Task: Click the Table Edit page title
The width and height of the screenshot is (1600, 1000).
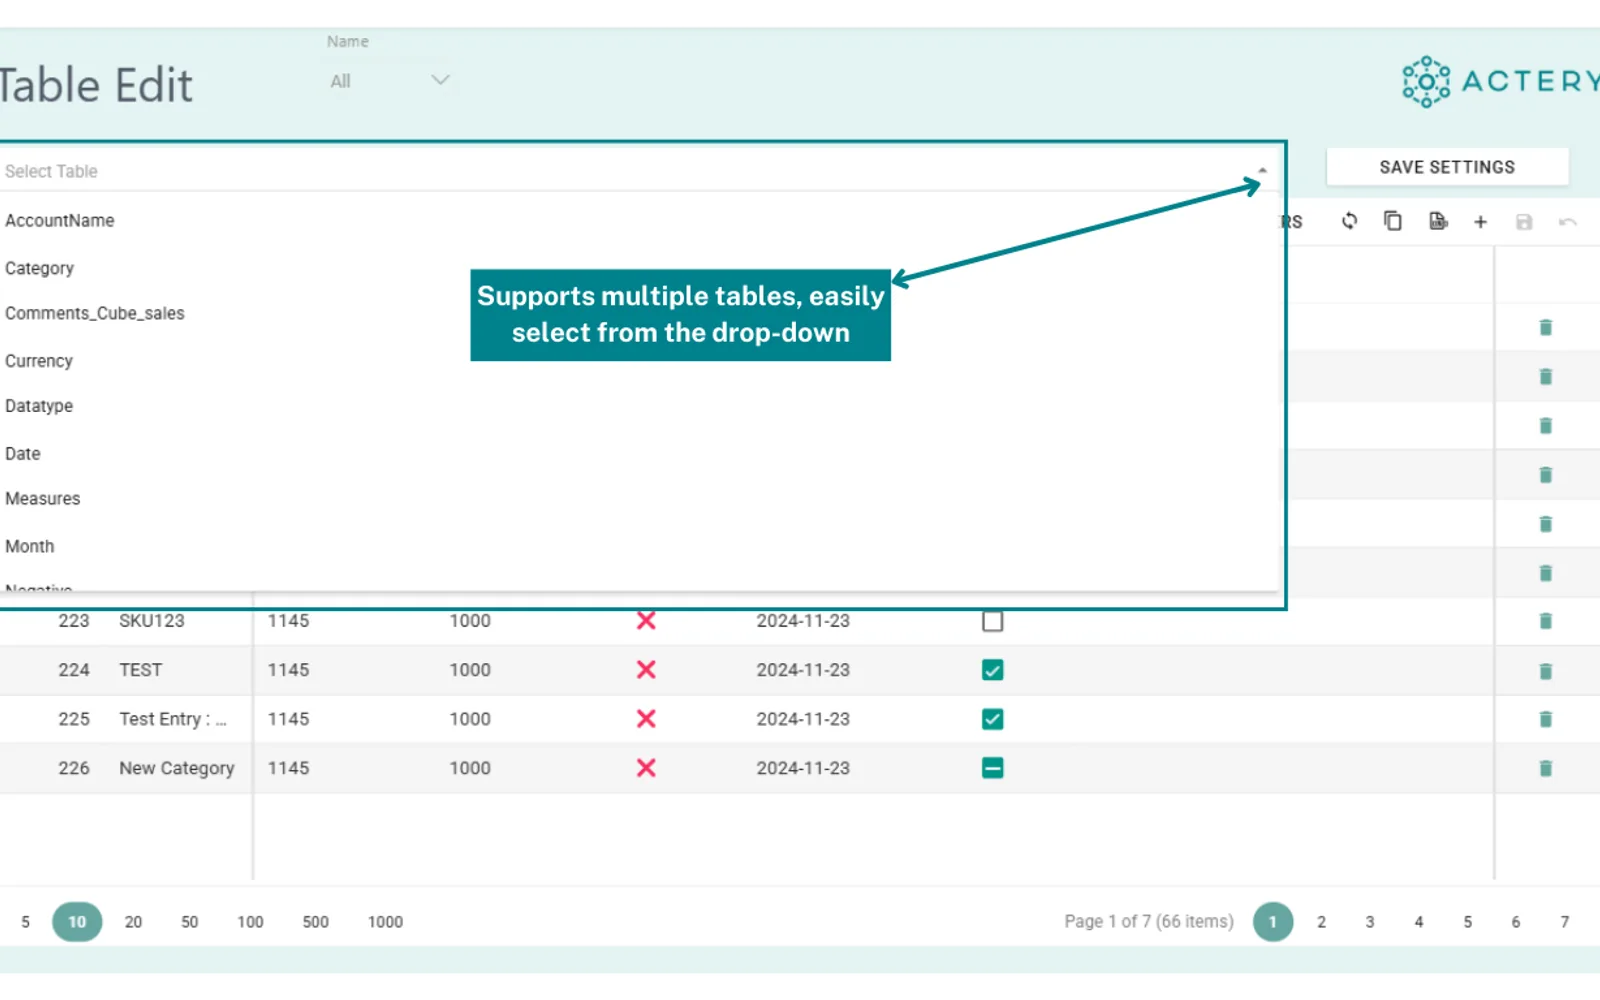Action: (x=96, y=85)
